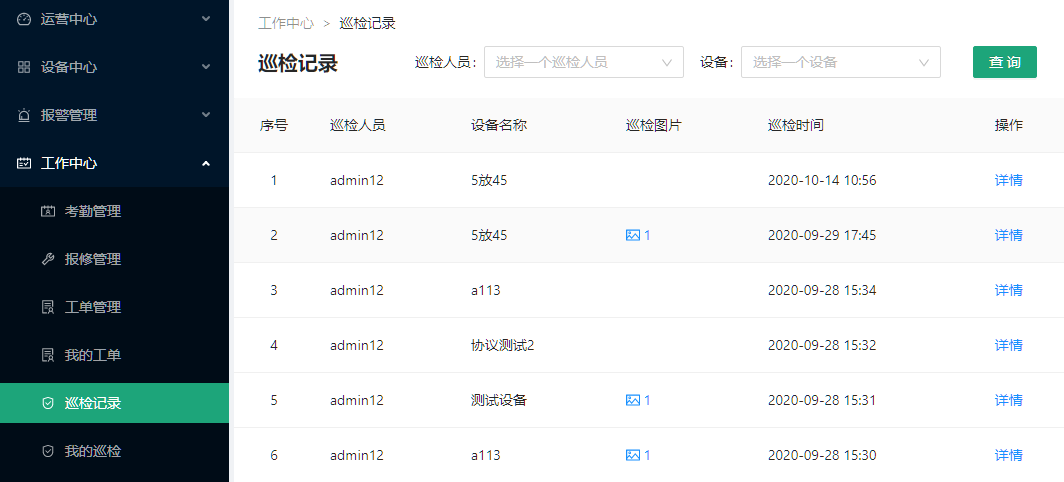View 详情 for the 协议测试2 row
Screen dimensions: 1064x482
click(x=1008, y=345)
